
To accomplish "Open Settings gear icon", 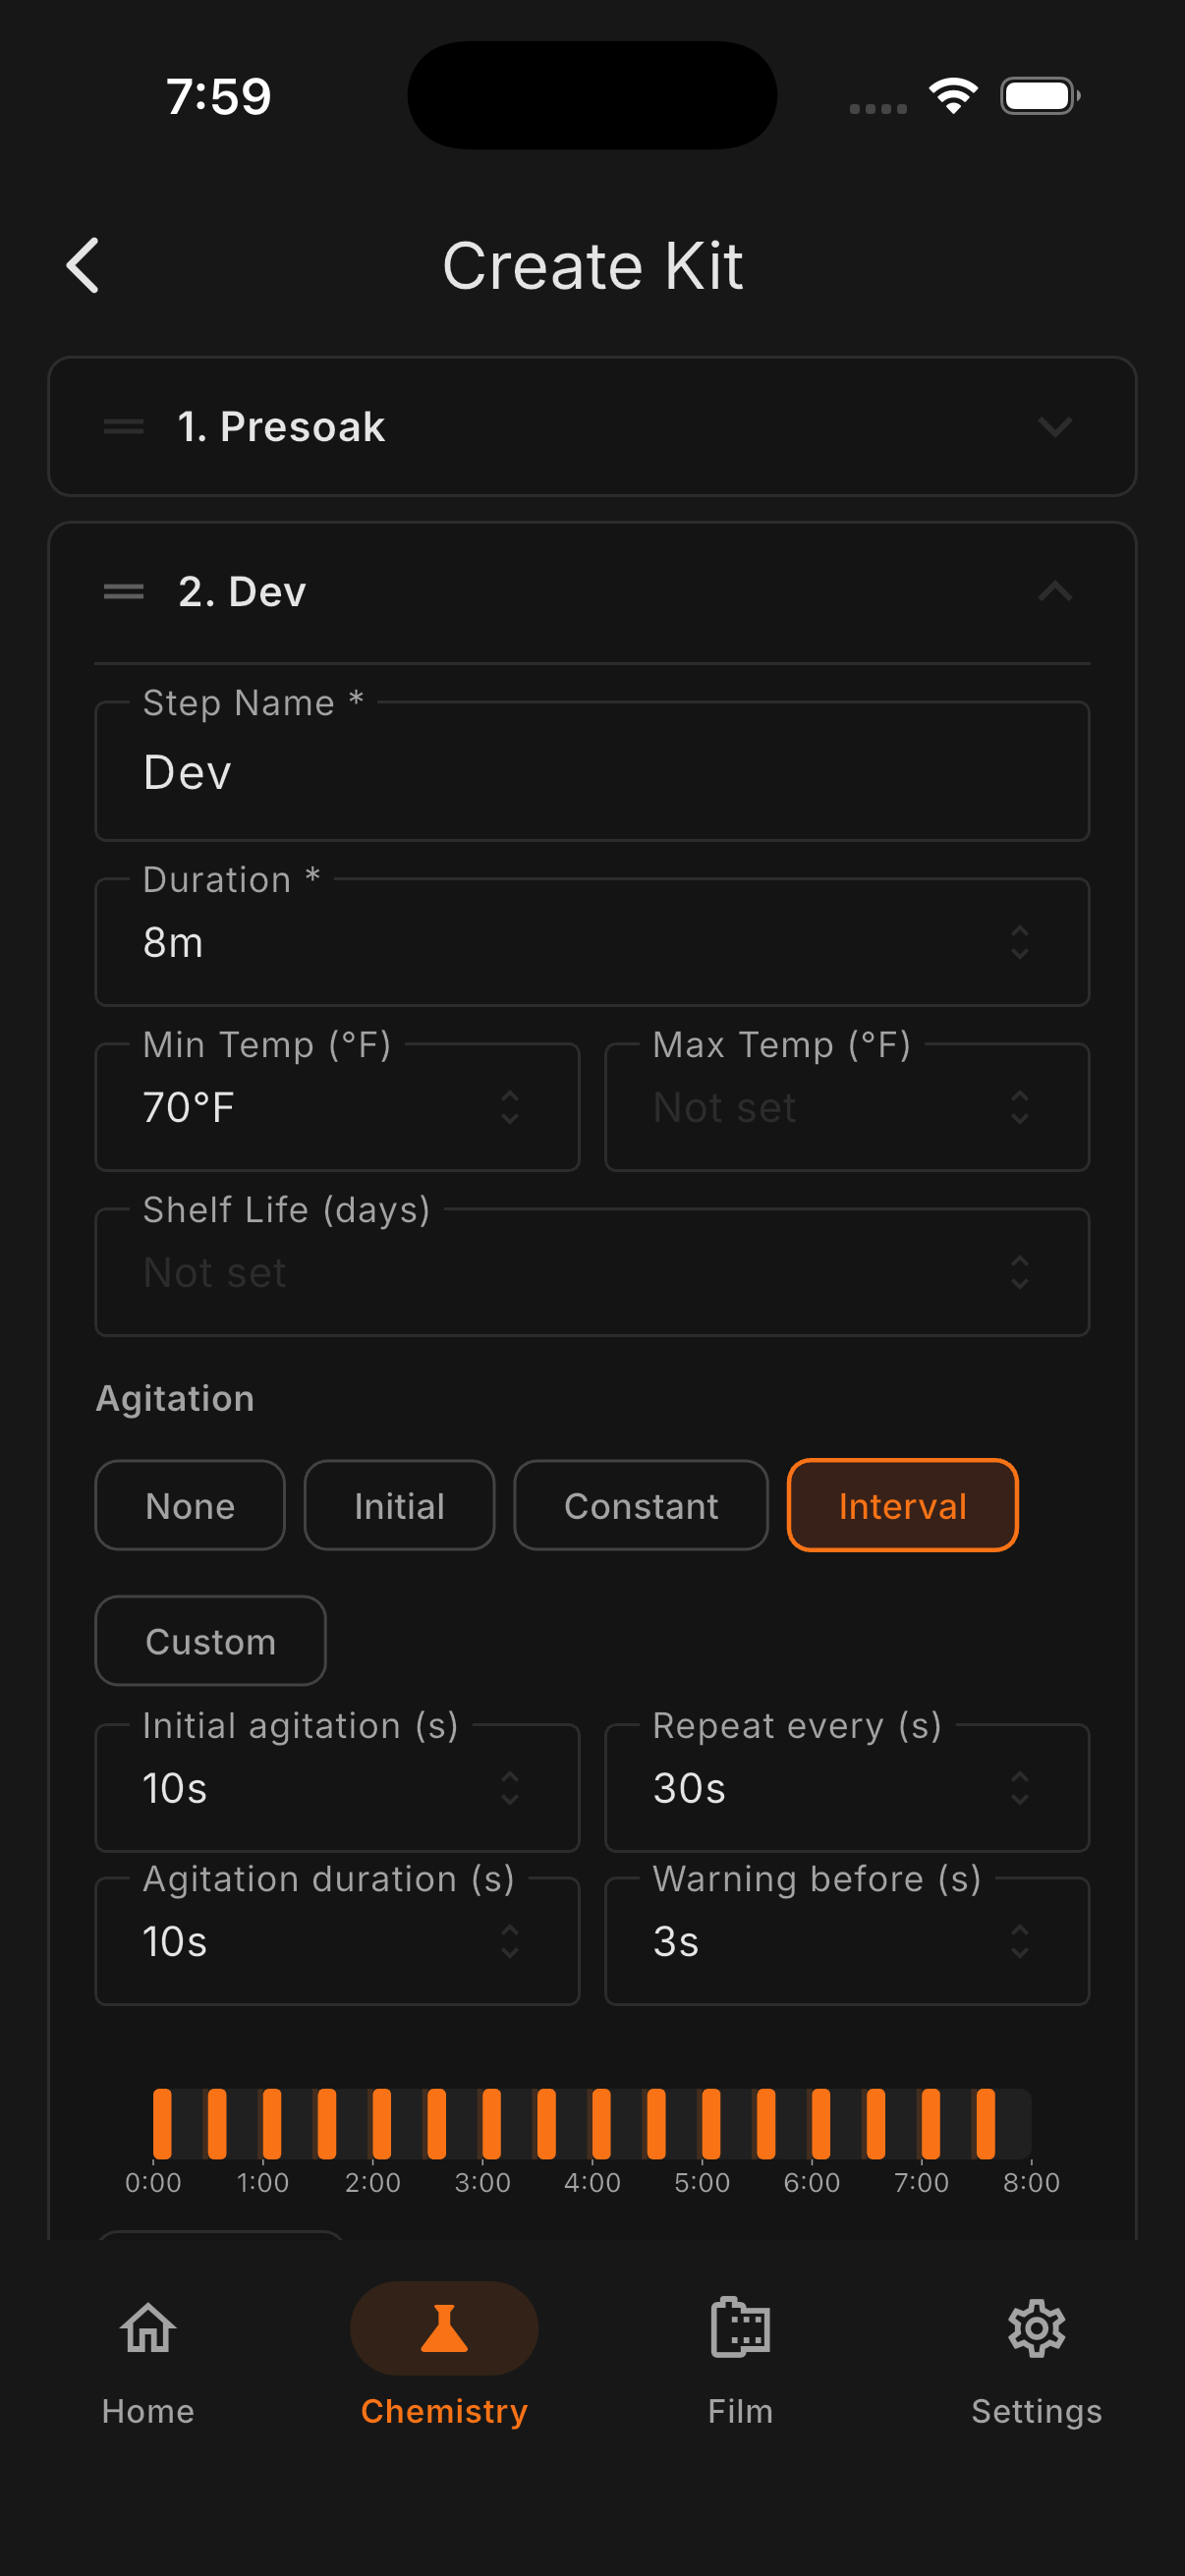I will 1036,2329.
